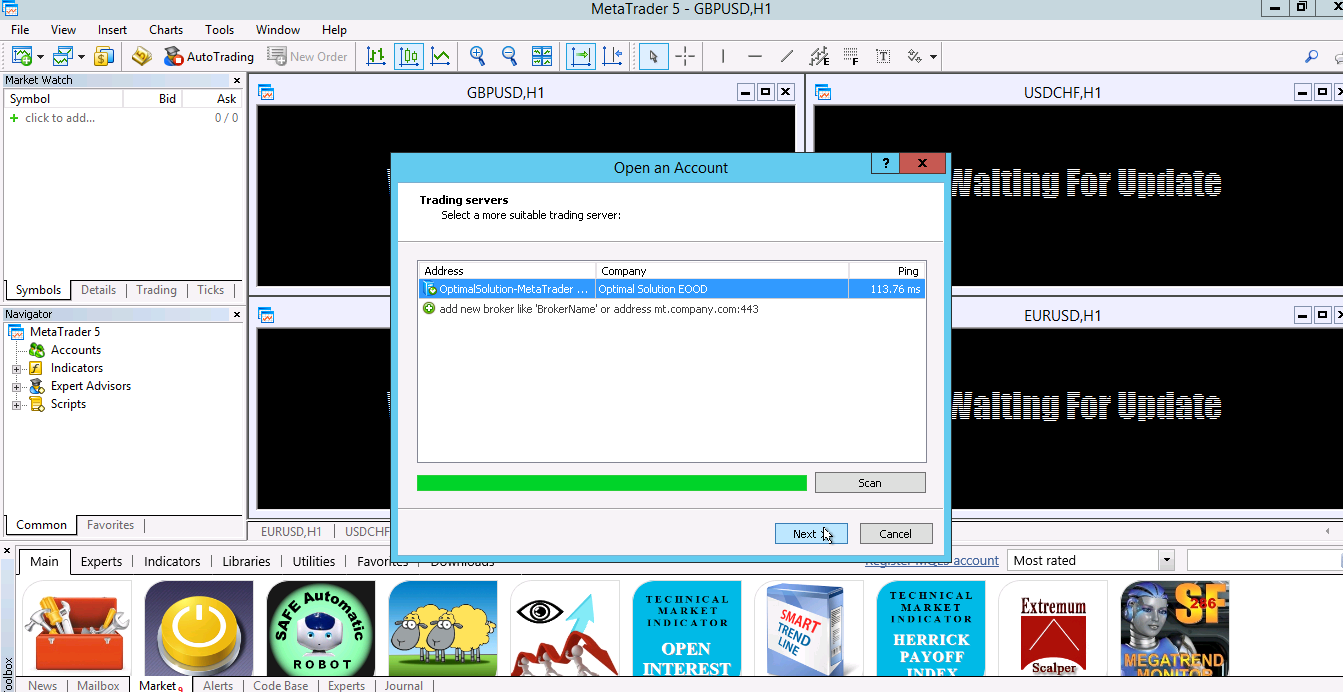Screen dimensions: 1343x692
Task: Toggle chart shift
Action: point(613,57)
